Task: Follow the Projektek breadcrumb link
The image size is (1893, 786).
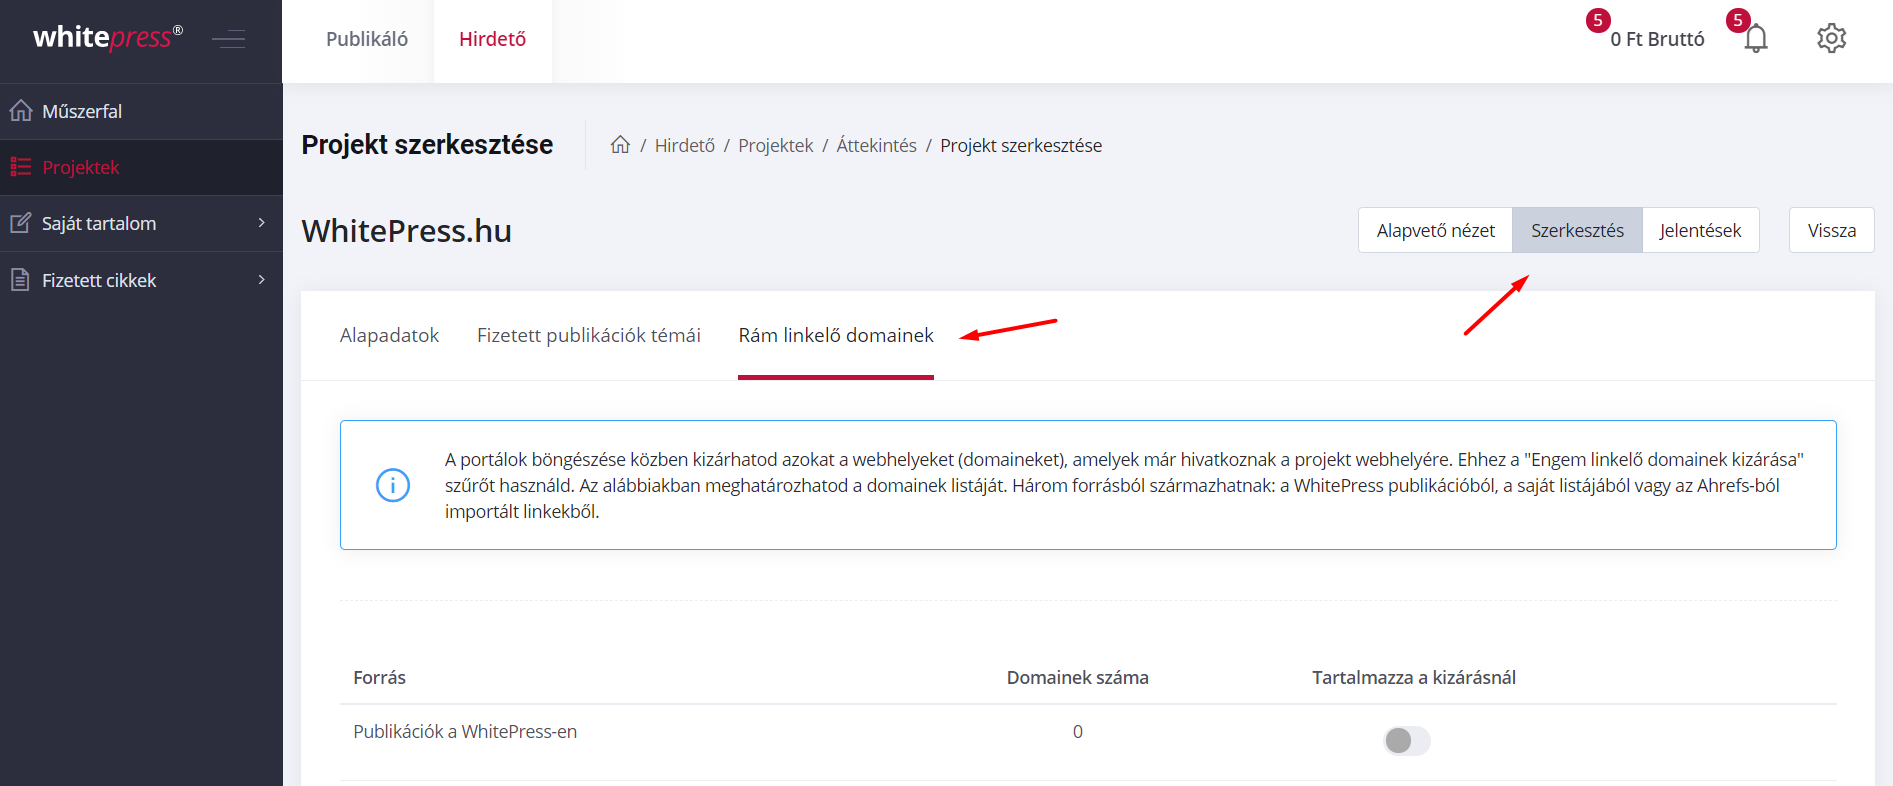Action: click(776, 145)
